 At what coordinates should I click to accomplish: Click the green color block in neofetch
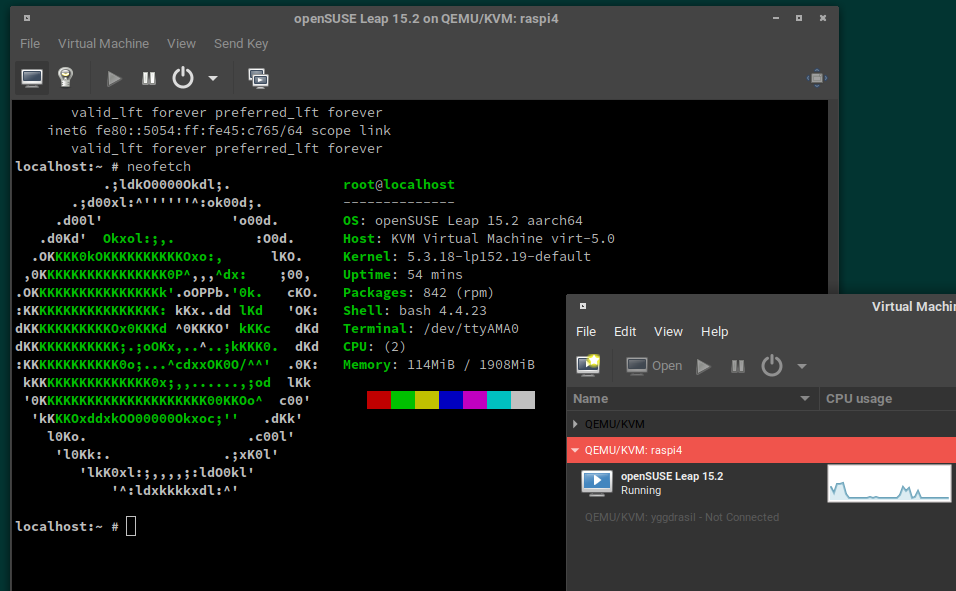402,400
